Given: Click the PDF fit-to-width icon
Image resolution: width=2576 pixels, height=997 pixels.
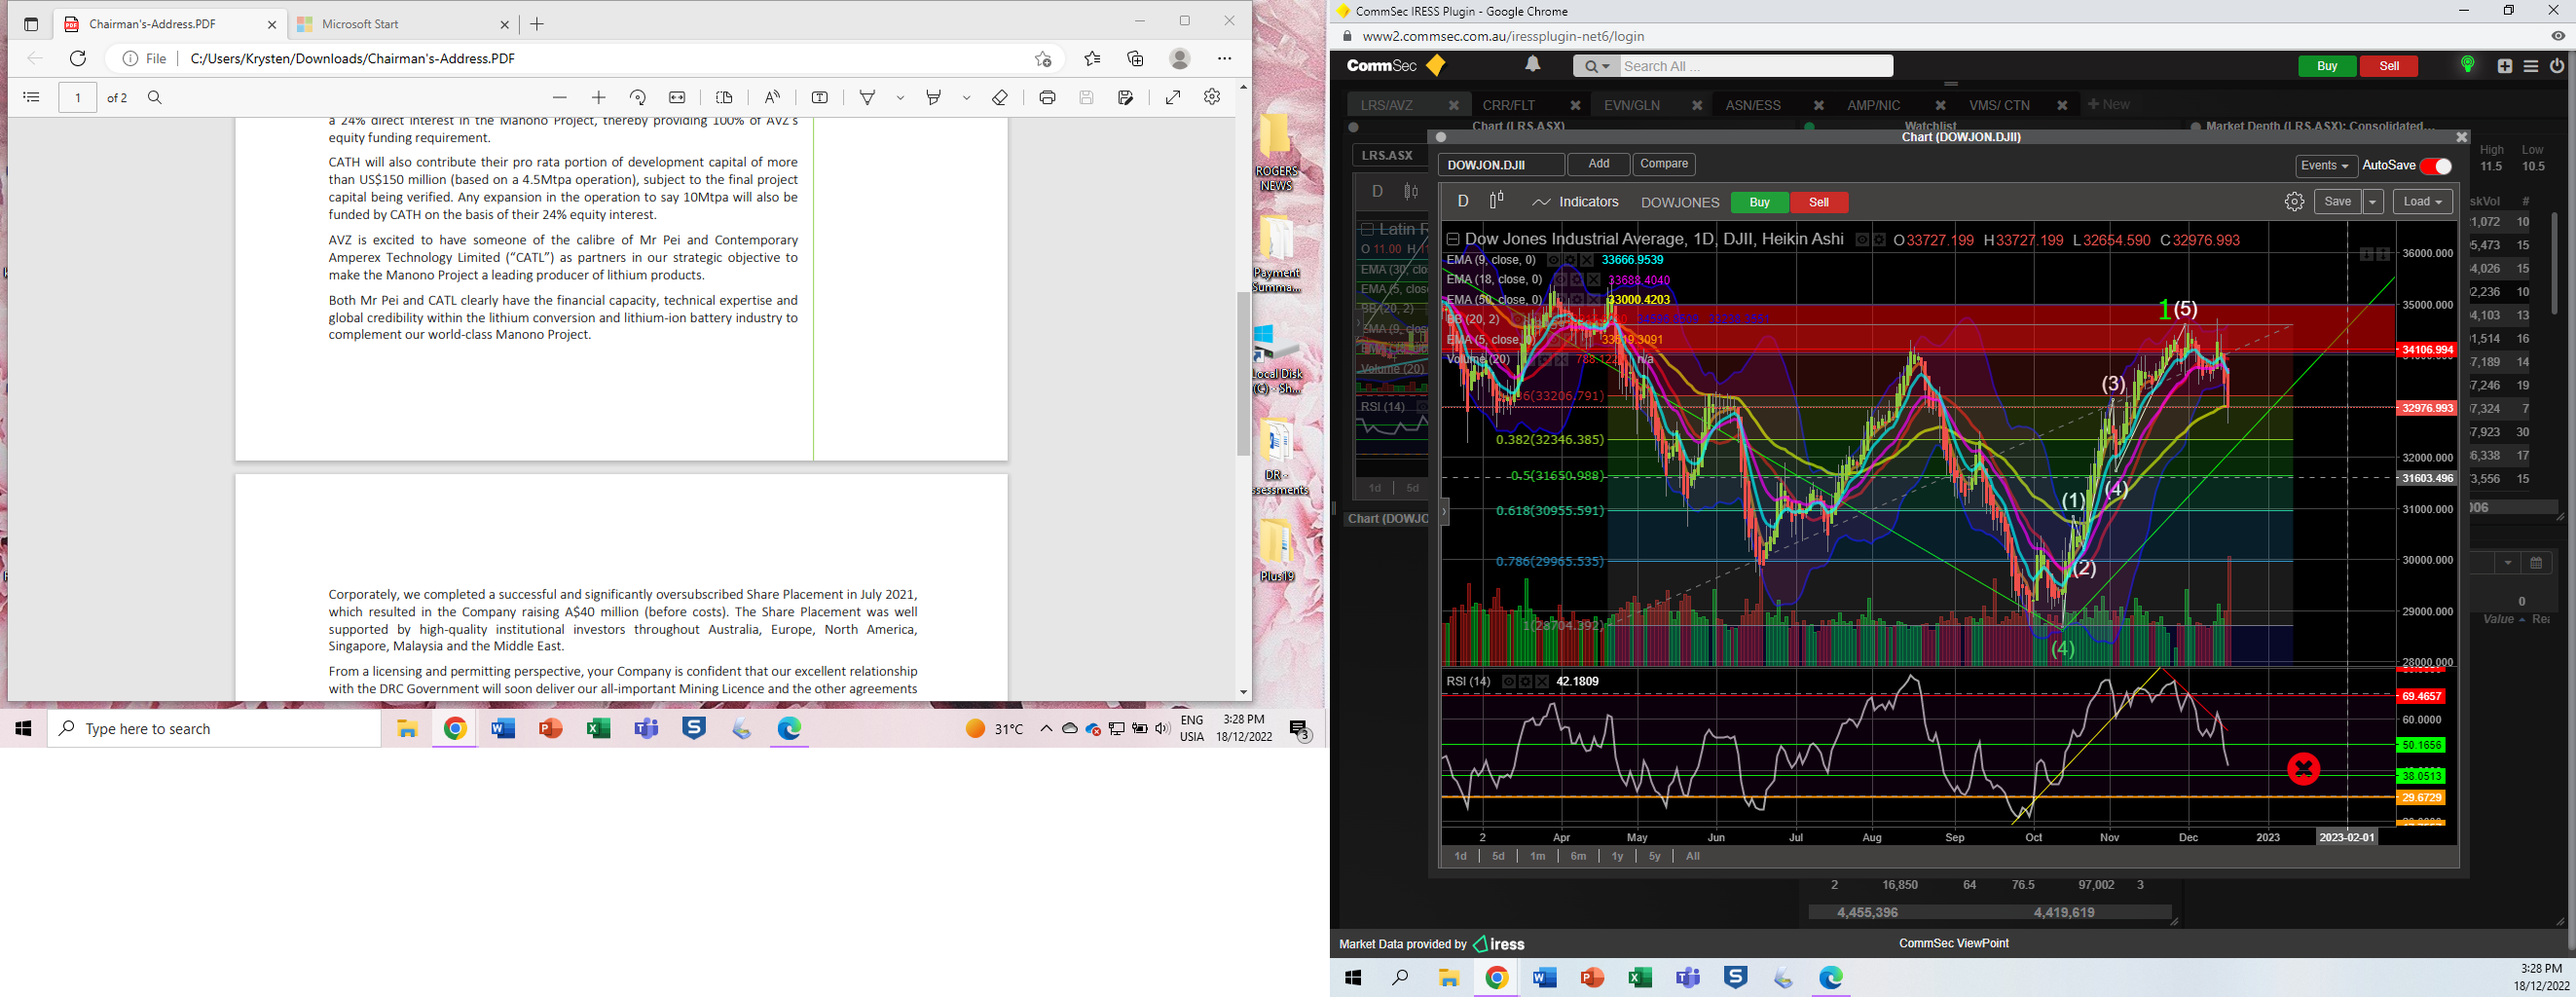Looking at the screenshot, I should [677, 97].
